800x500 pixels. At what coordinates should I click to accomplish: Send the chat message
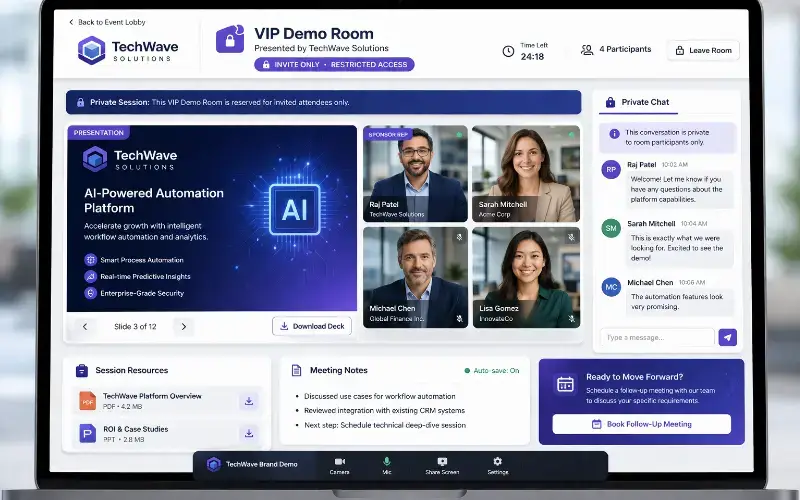coord(728,337)
